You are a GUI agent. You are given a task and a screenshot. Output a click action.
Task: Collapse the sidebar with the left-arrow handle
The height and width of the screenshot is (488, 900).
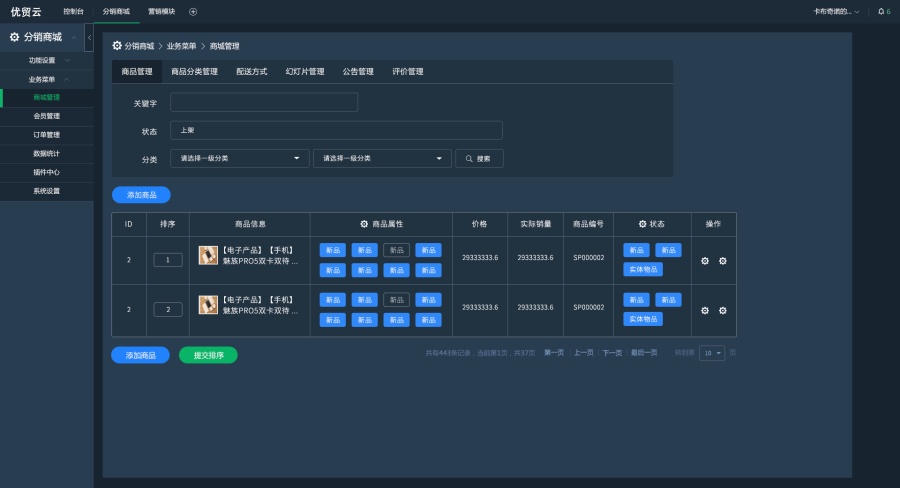tap(89, 37)
